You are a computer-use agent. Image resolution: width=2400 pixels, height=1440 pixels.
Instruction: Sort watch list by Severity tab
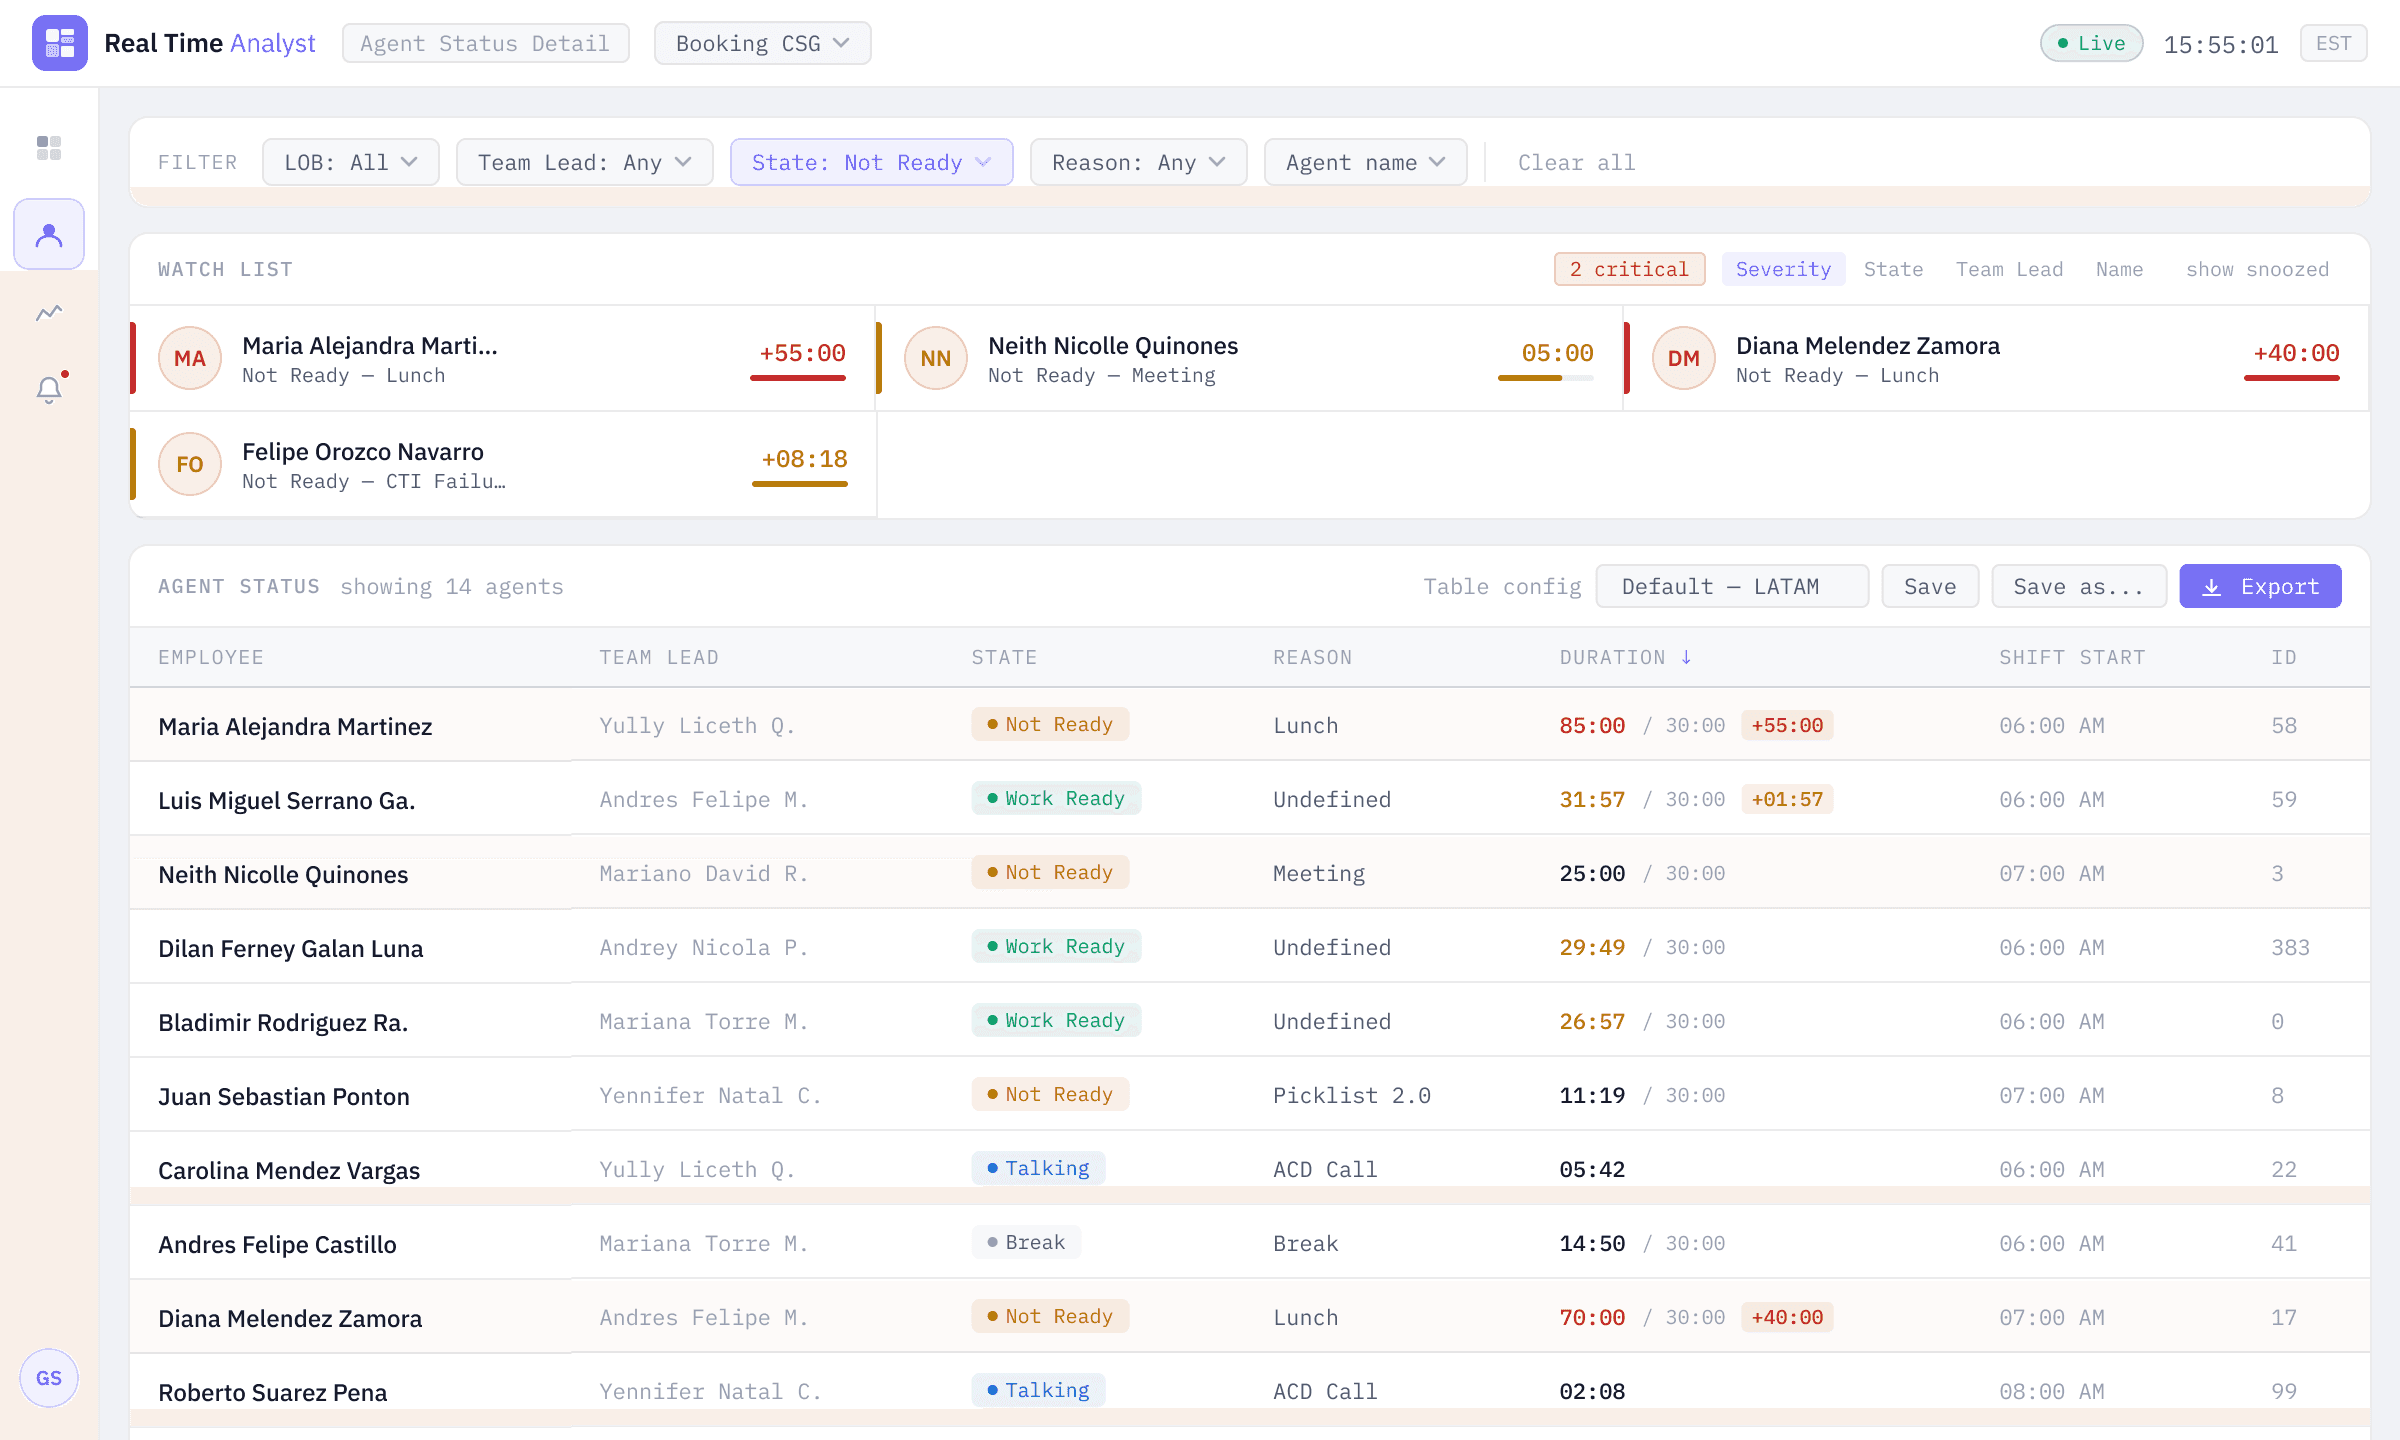pyautogui.click(x=1783, y=269)
